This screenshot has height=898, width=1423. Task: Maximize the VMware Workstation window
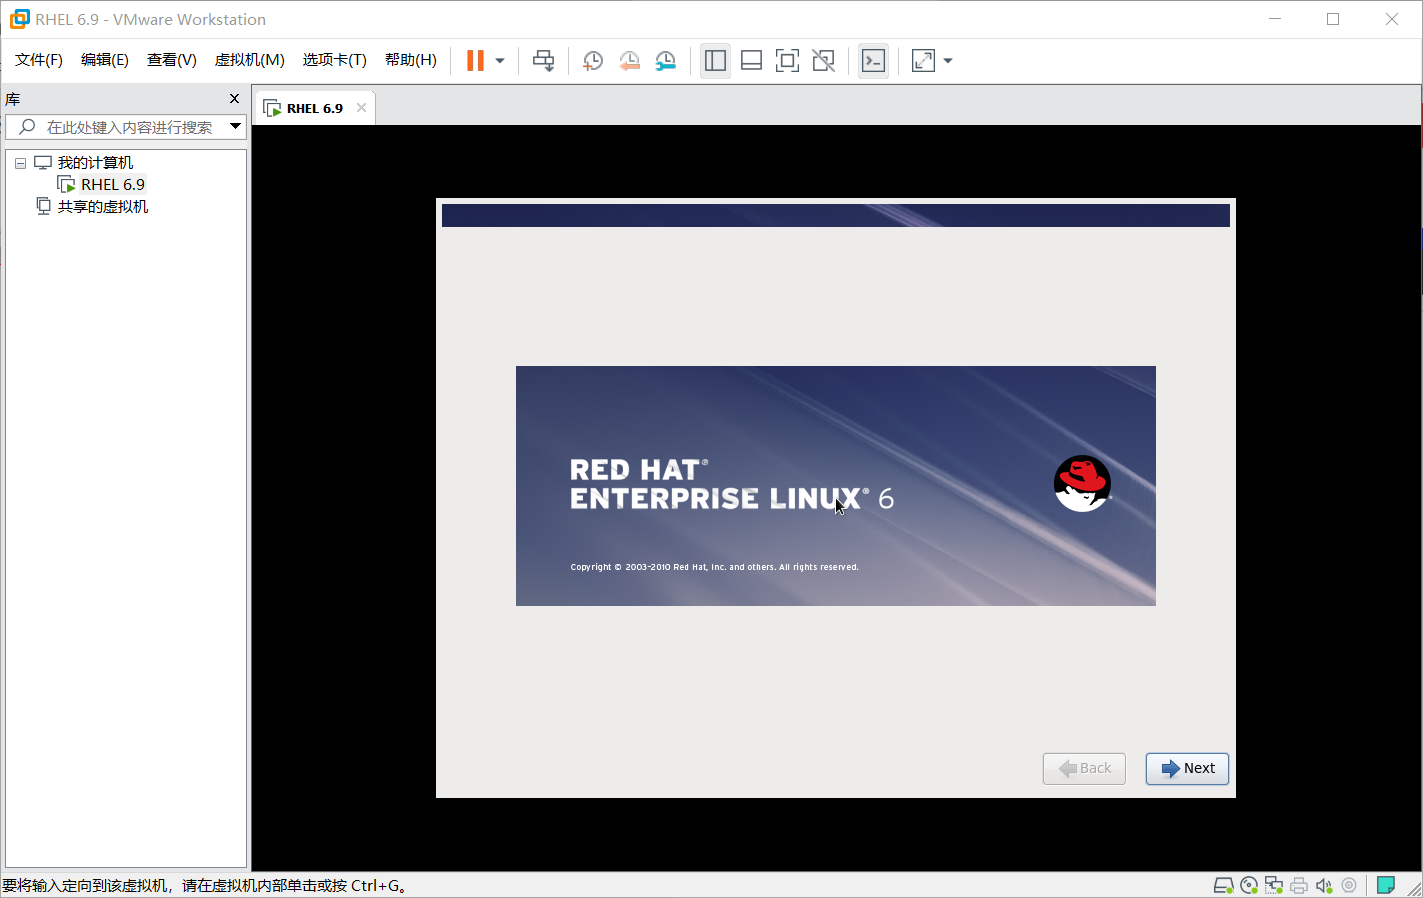[1333, 19]
